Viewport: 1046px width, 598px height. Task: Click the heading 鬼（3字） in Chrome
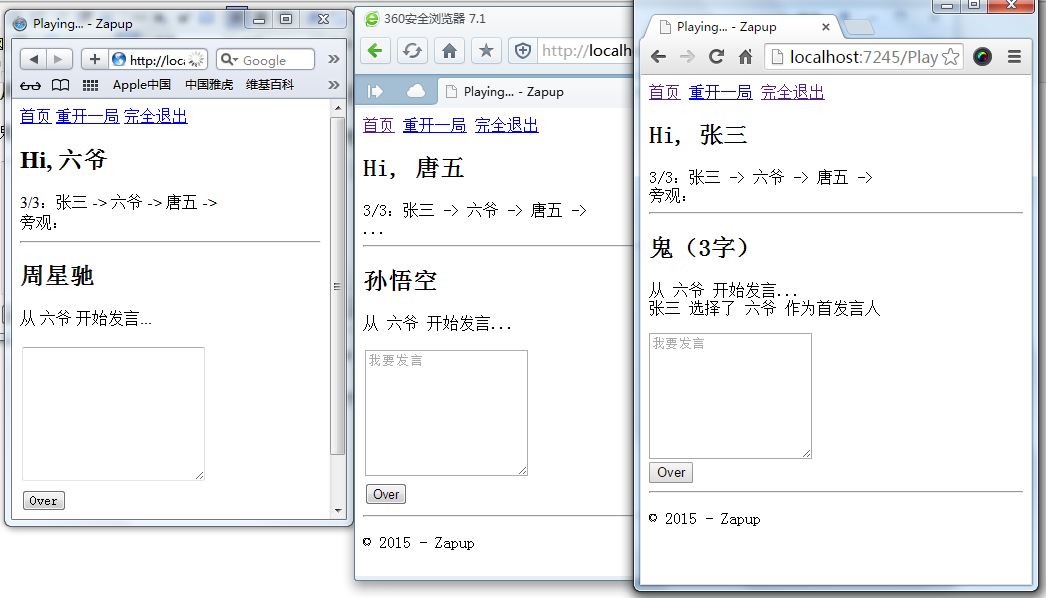699,248
